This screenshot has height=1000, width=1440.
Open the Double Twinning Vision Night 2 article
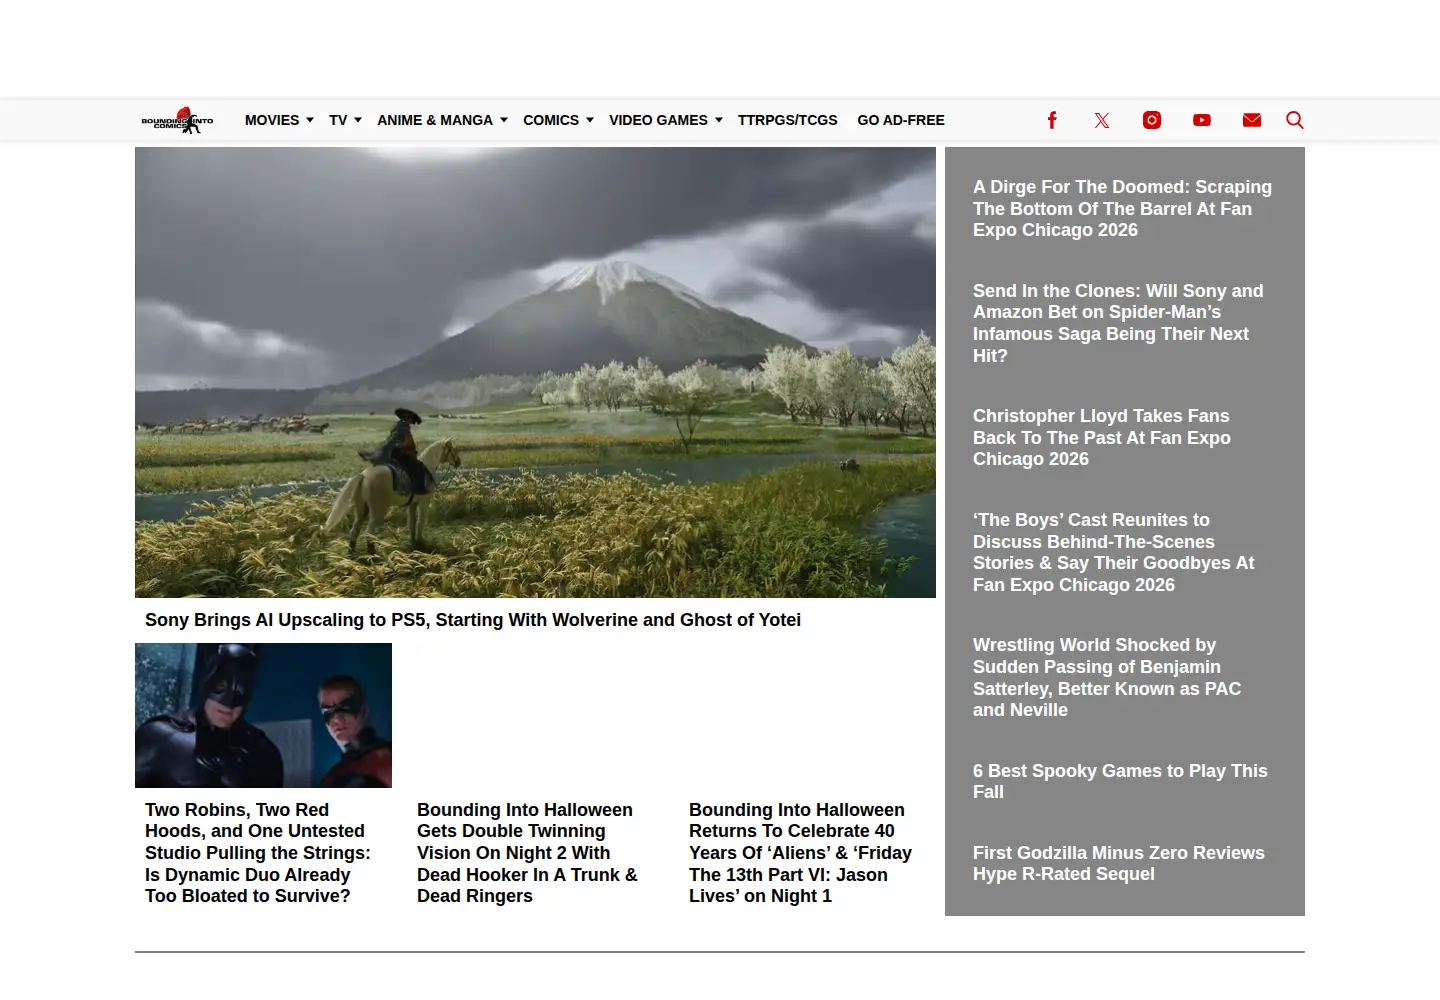click(527, 853)
